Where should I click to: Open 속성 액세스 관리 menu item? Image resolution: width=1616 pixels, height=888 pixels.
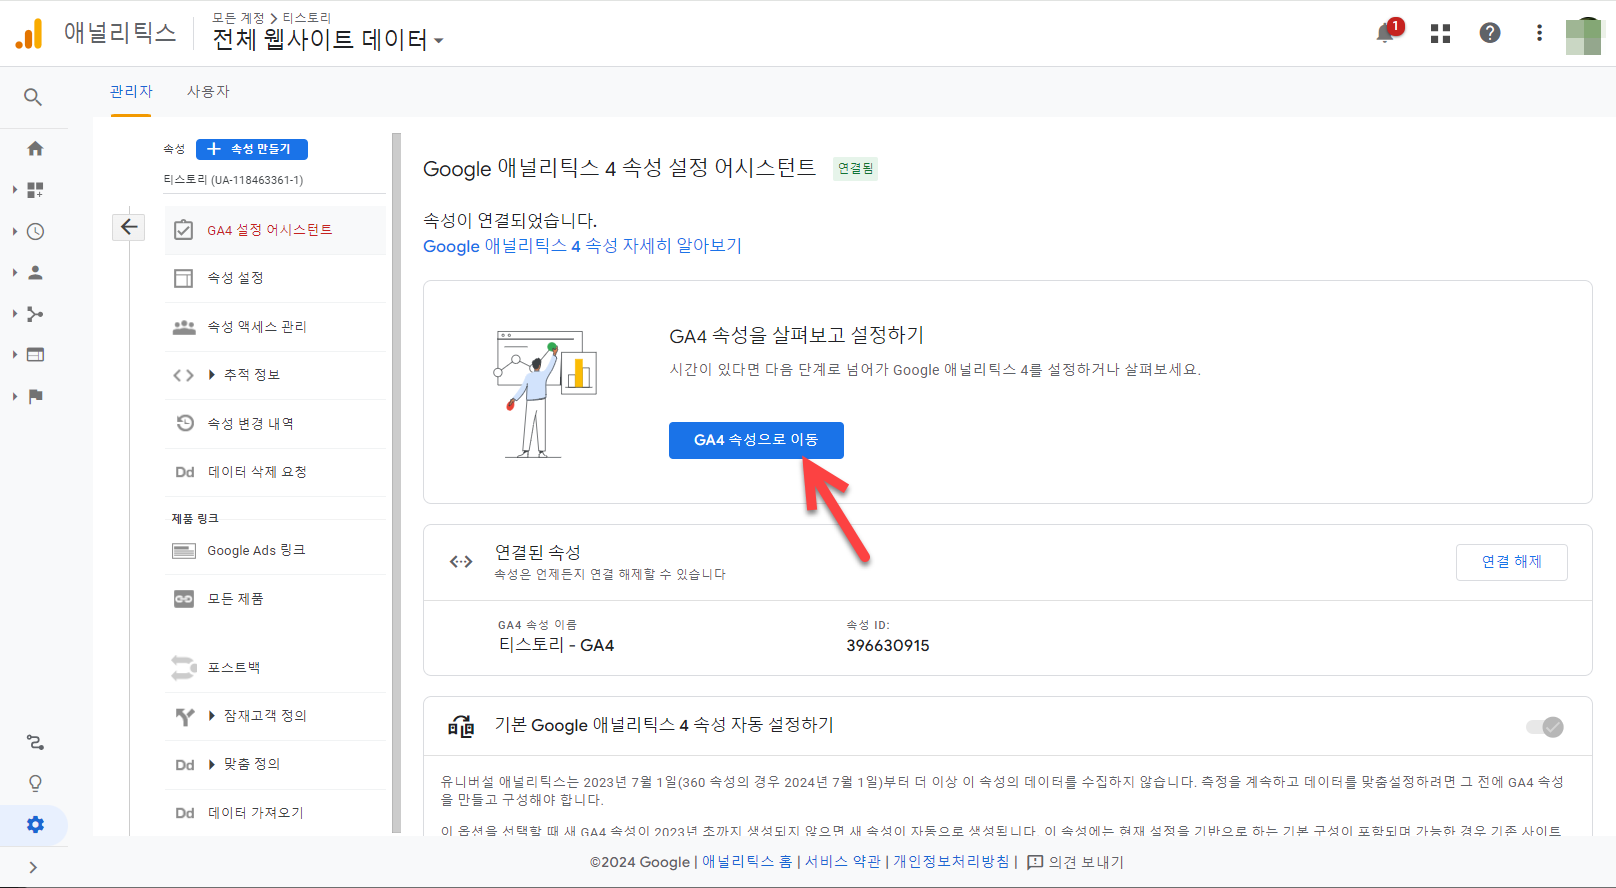pyautogui.click(x=274, y=327)
